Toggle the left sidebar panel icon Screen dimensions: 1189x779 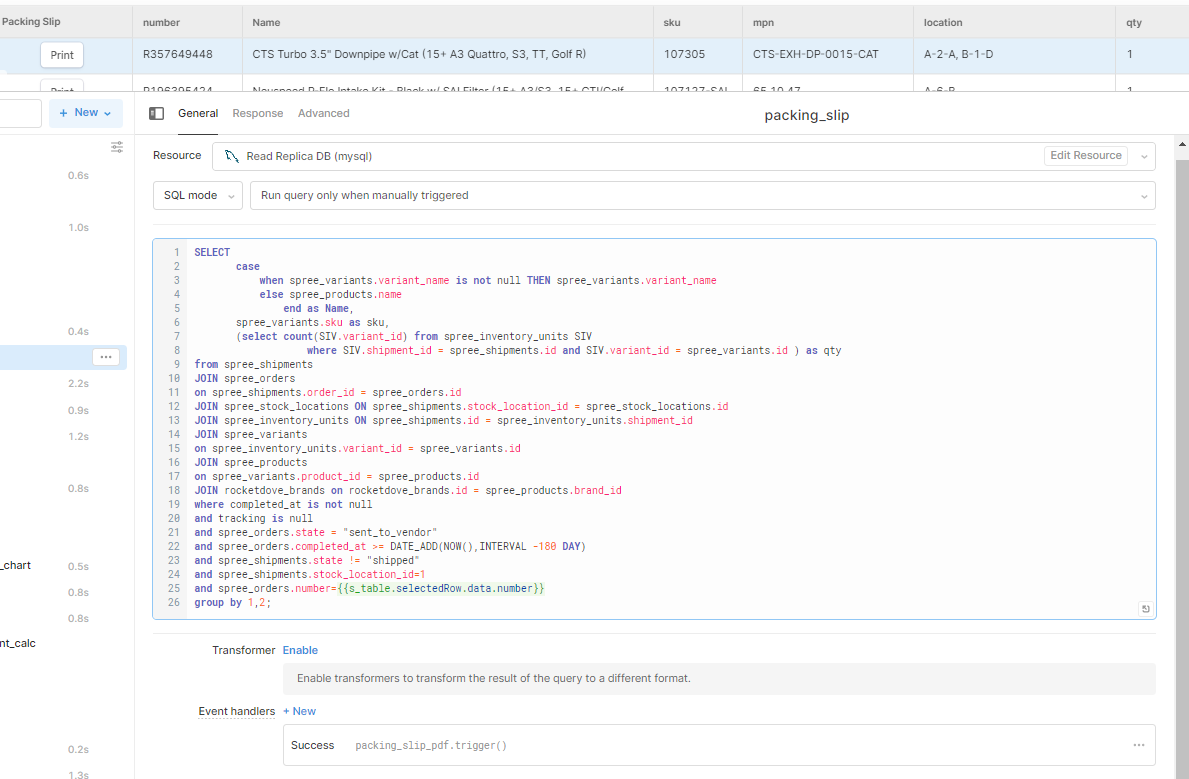[156, 114]
